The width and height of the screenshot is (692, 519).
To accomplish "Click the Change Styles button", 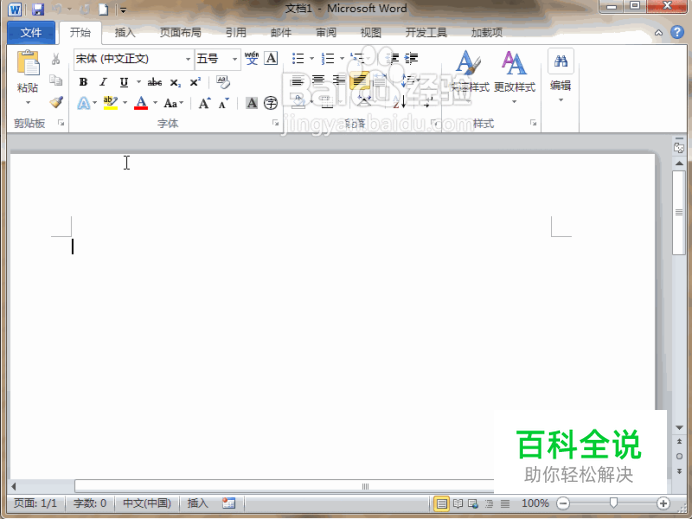I will [514, 77].
